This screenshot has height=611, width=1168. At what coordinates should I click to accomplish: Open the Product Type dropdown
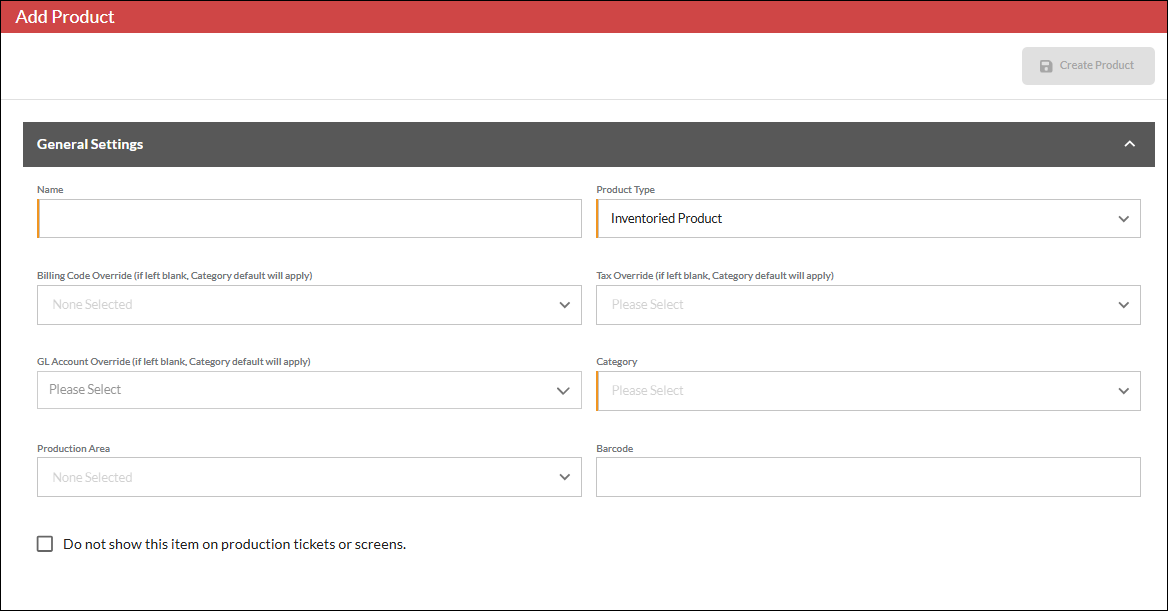[x=868, y=218]
